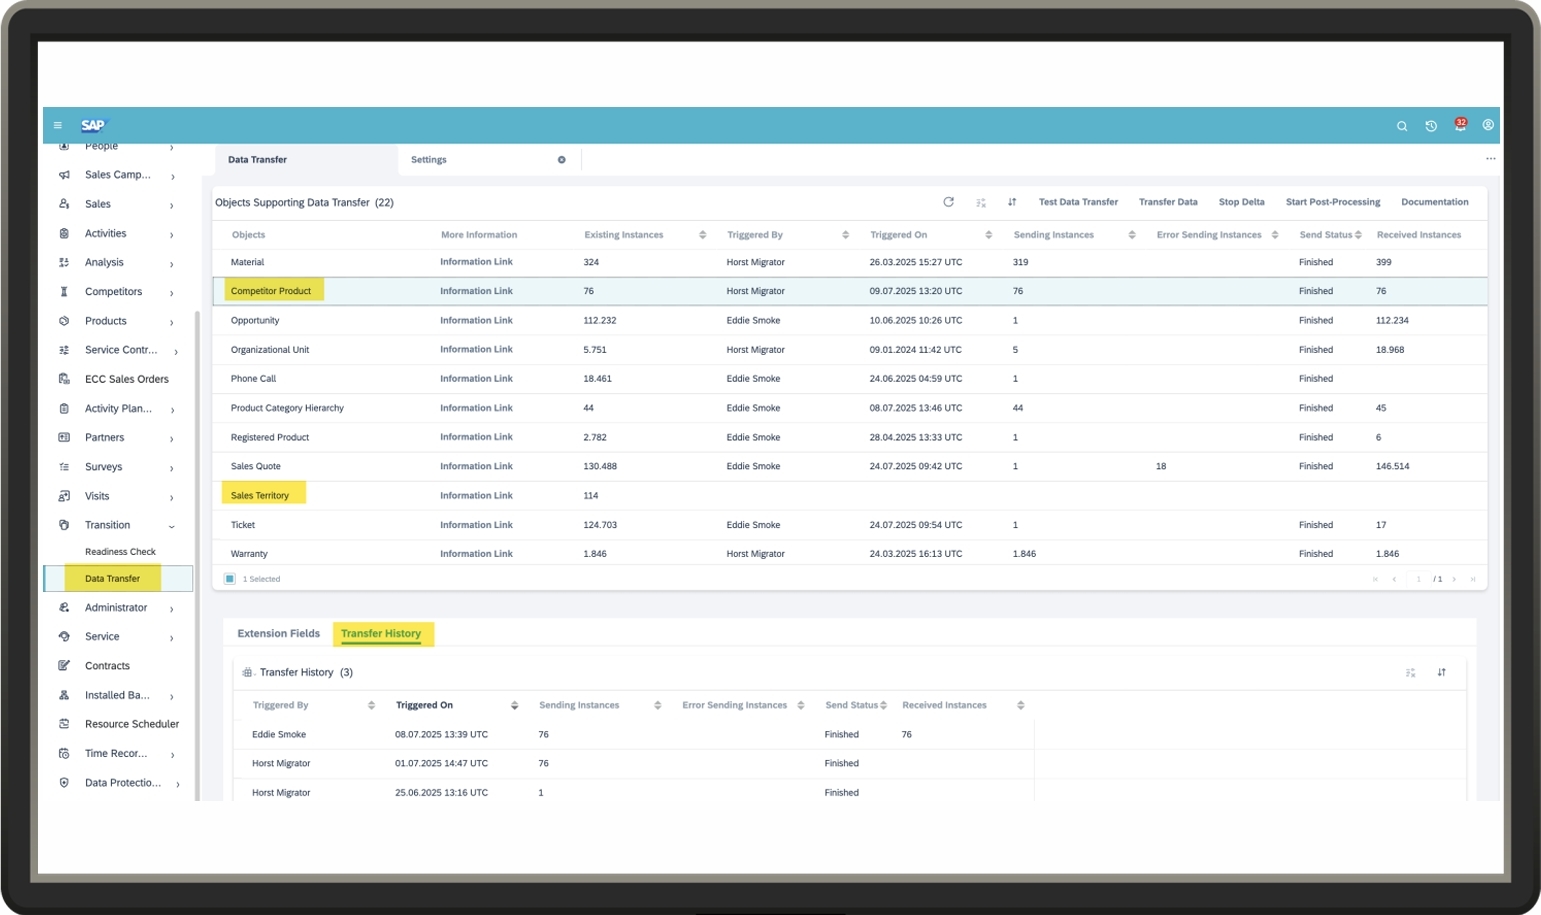The width and height of the screenshot is (1541, 915).
Task: Open Transfer History table settings icon
Action: point(1410,673)
